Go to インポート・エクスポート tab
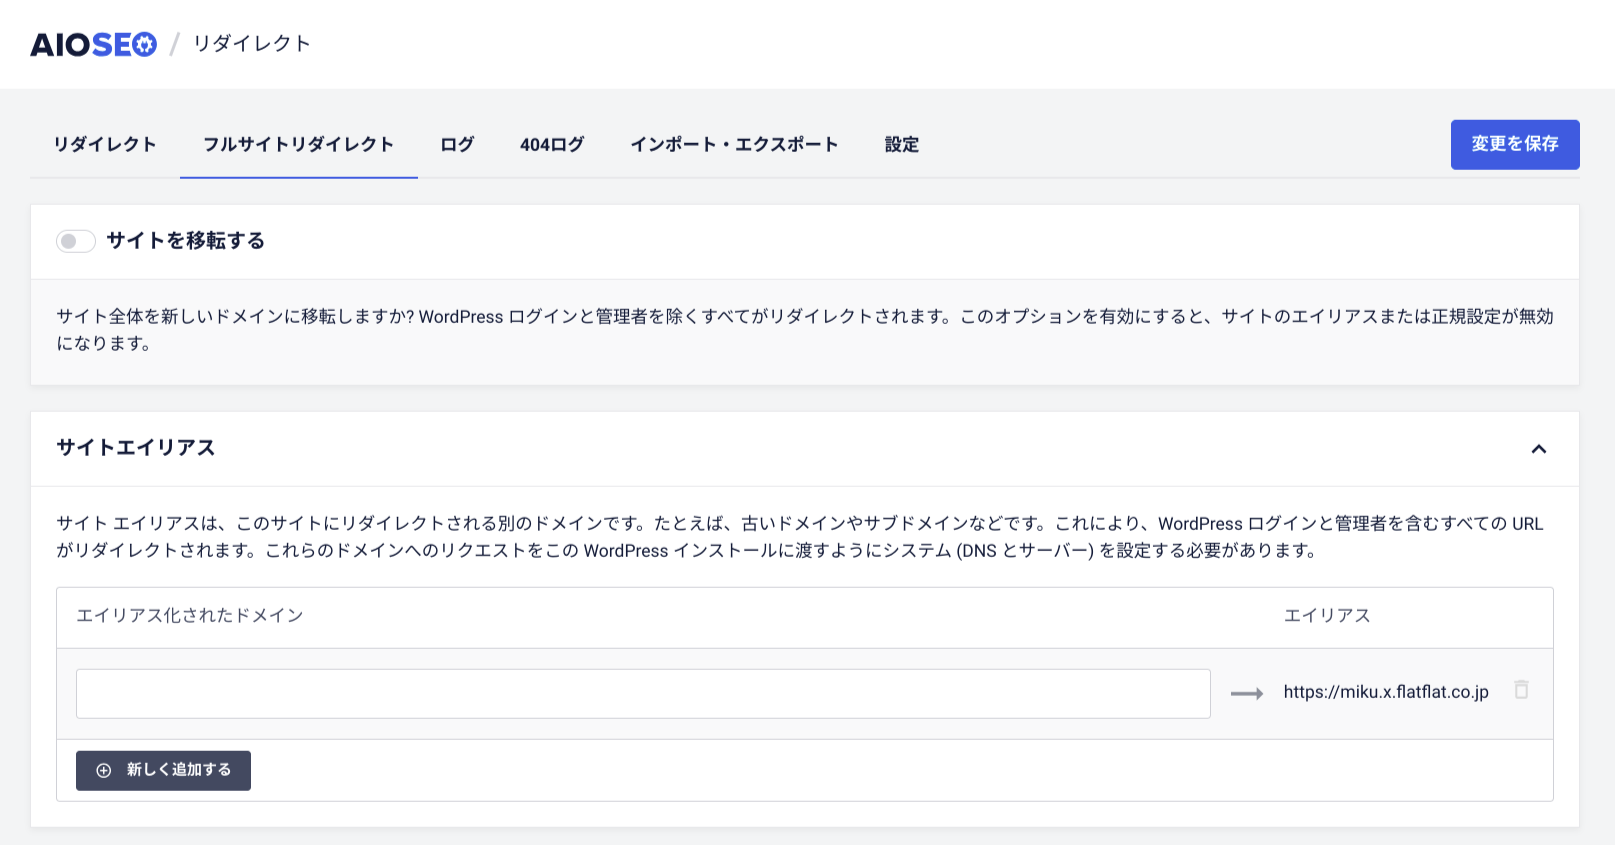Screen dimensions: 1615x845 734,145
